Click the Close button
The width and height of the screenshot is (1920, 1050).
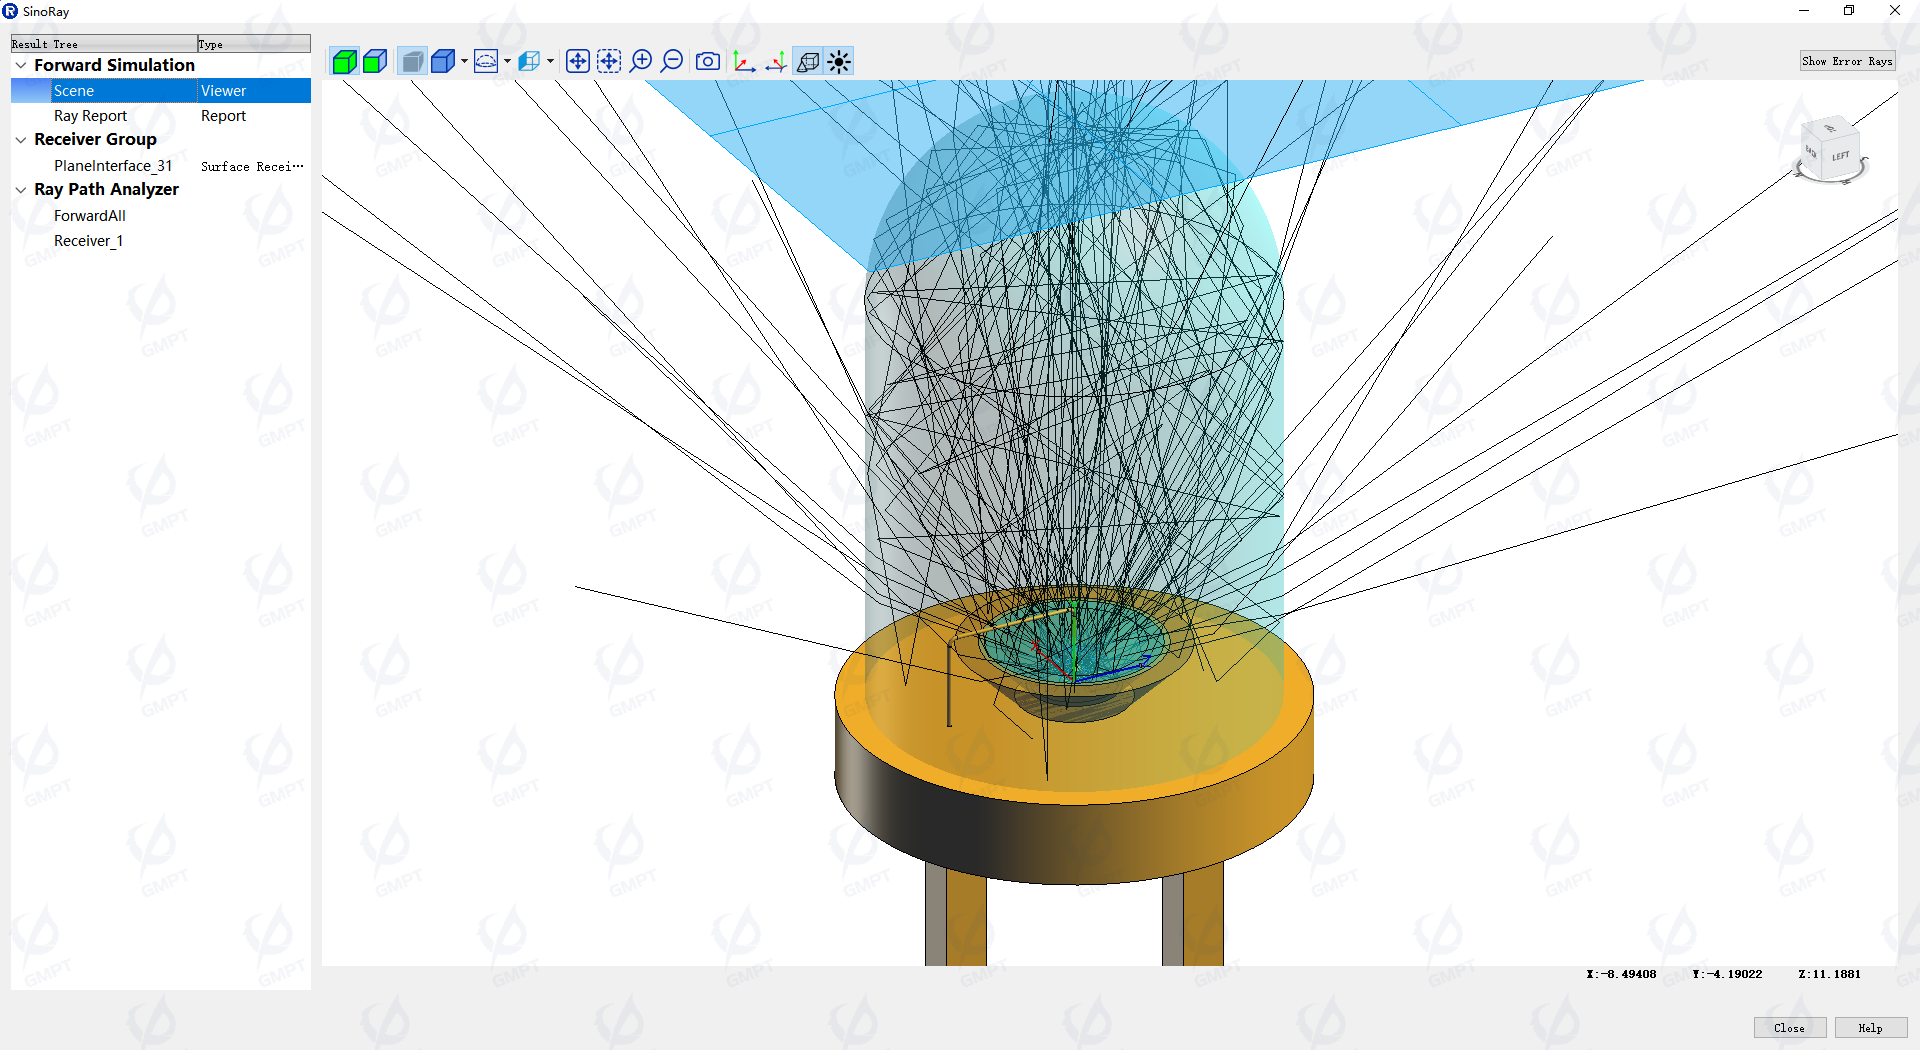pyautogui.click(x=1790, y=1028)
